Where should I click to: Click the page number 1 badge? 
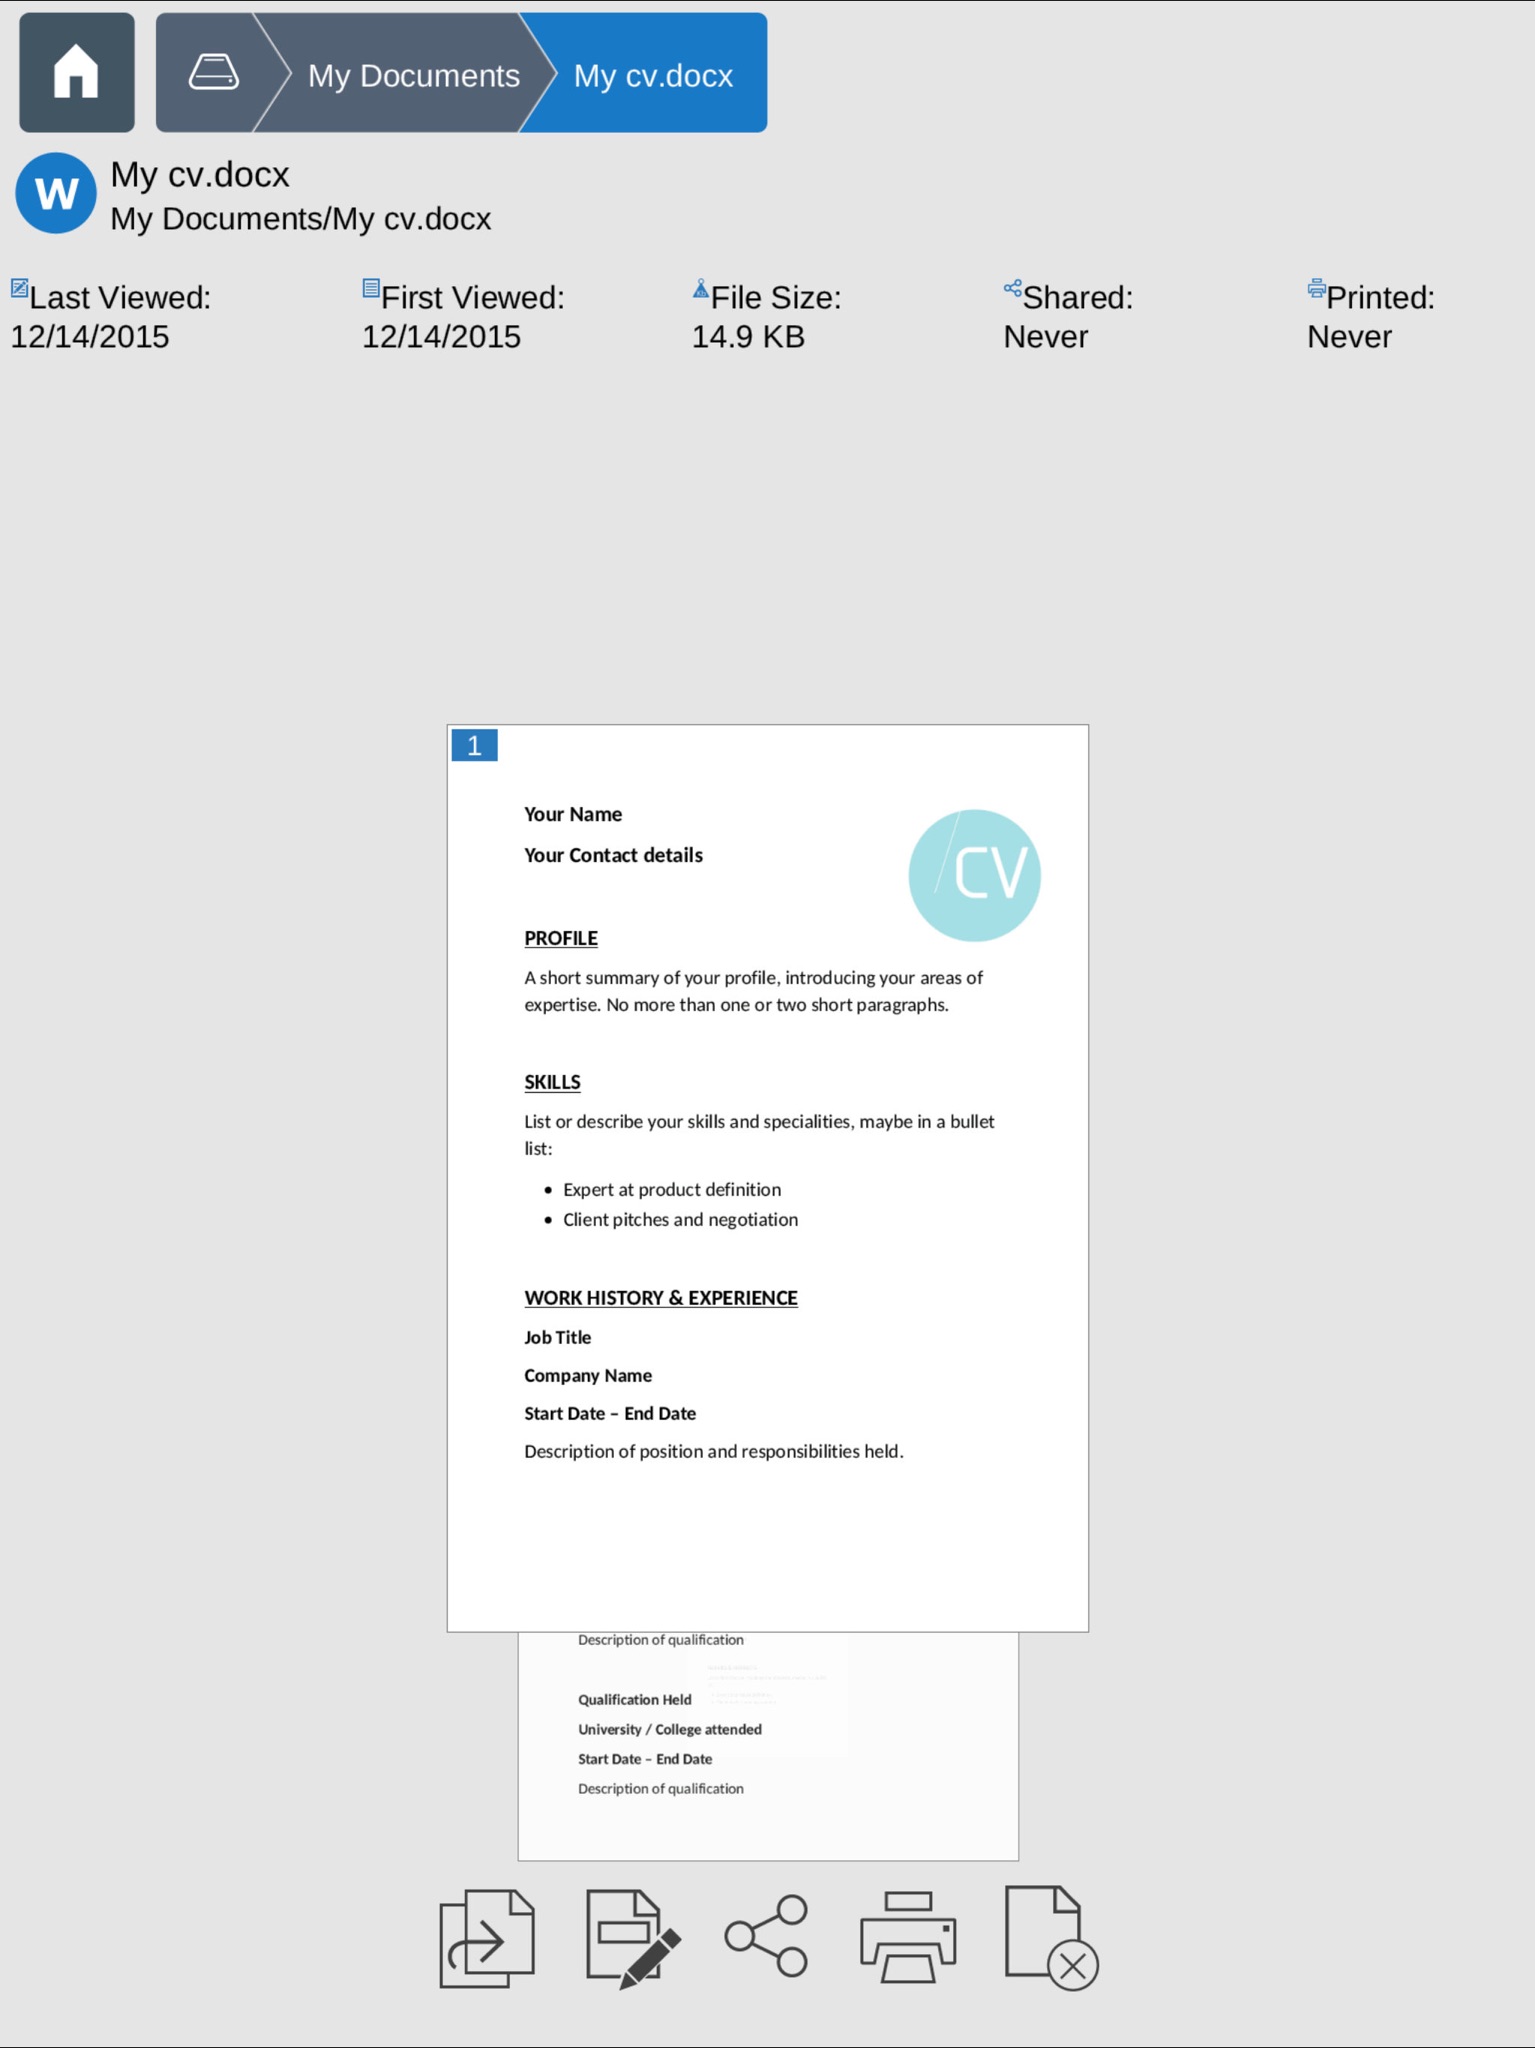(x=474, y=745)
